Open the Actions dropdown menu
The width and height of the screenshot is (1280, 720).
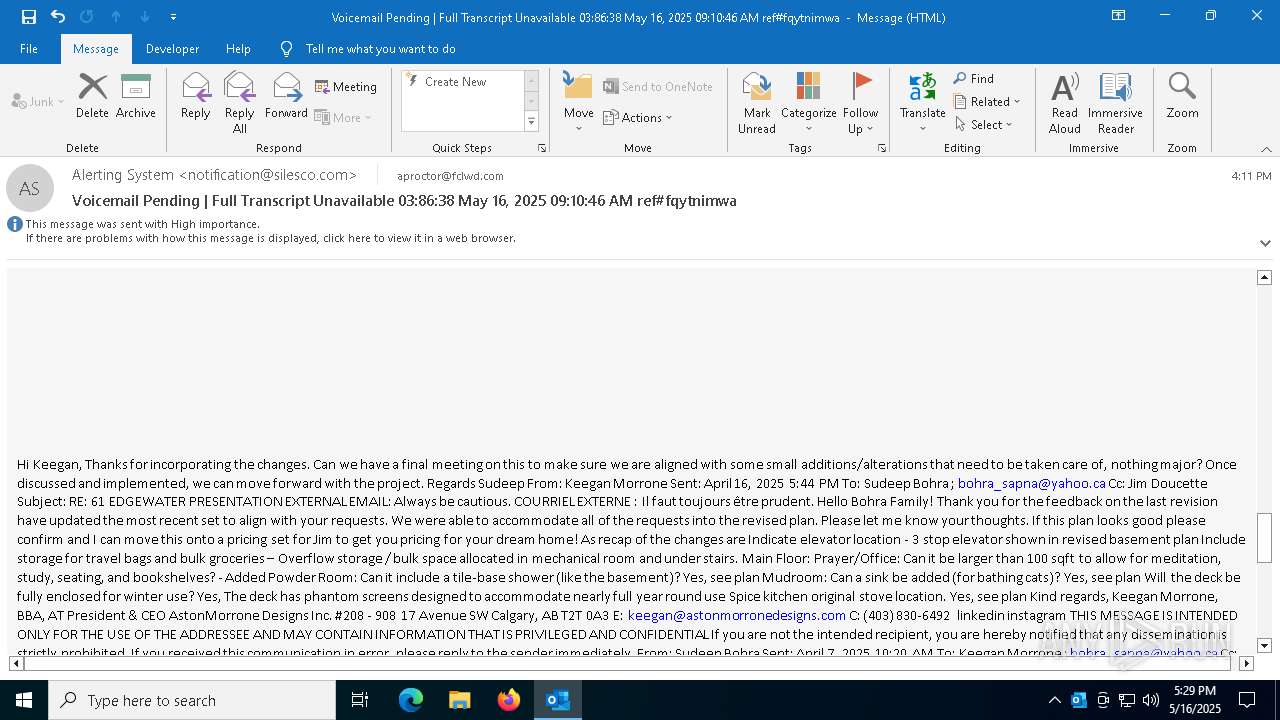click(638, 117)
